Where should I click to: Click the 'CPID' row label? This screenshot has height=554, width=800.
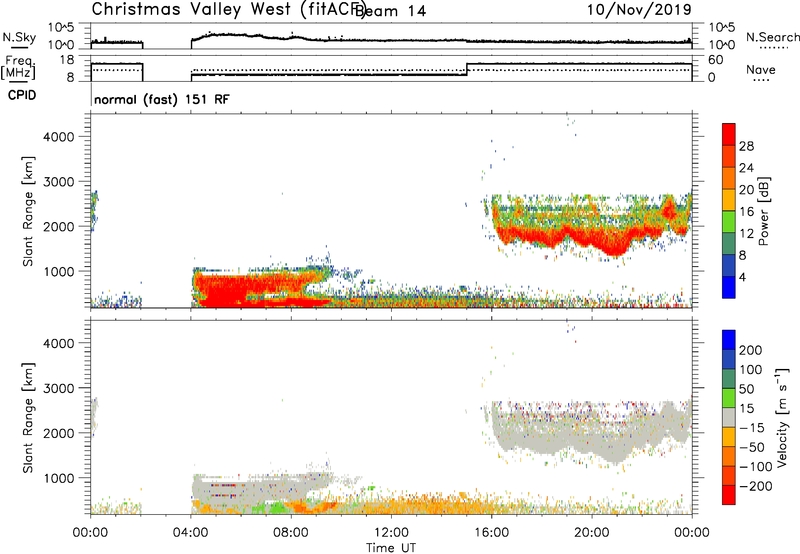(x=22, y=95)
